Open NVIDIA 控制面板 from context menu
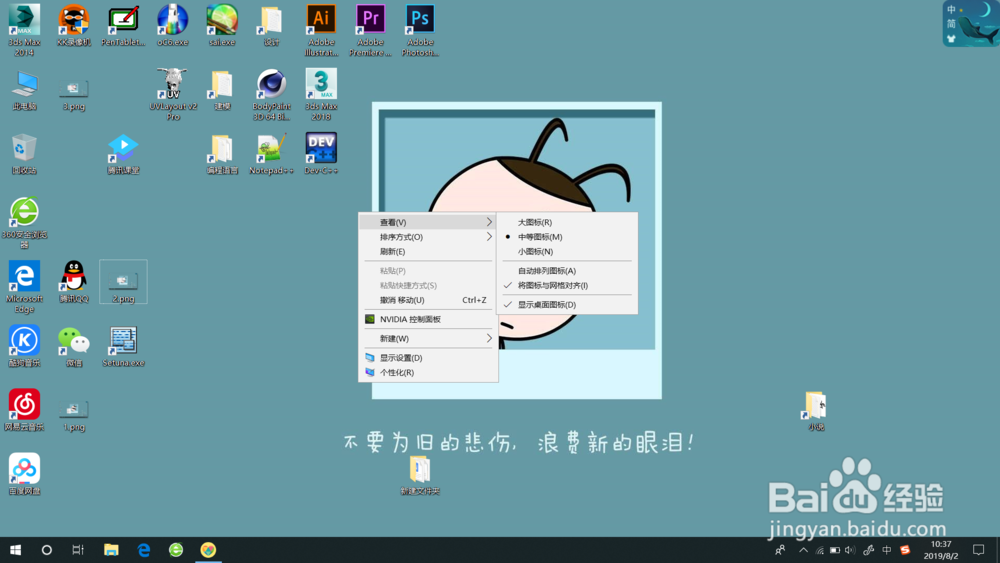Screen dimensions: 1000x563 pos(428,319)
